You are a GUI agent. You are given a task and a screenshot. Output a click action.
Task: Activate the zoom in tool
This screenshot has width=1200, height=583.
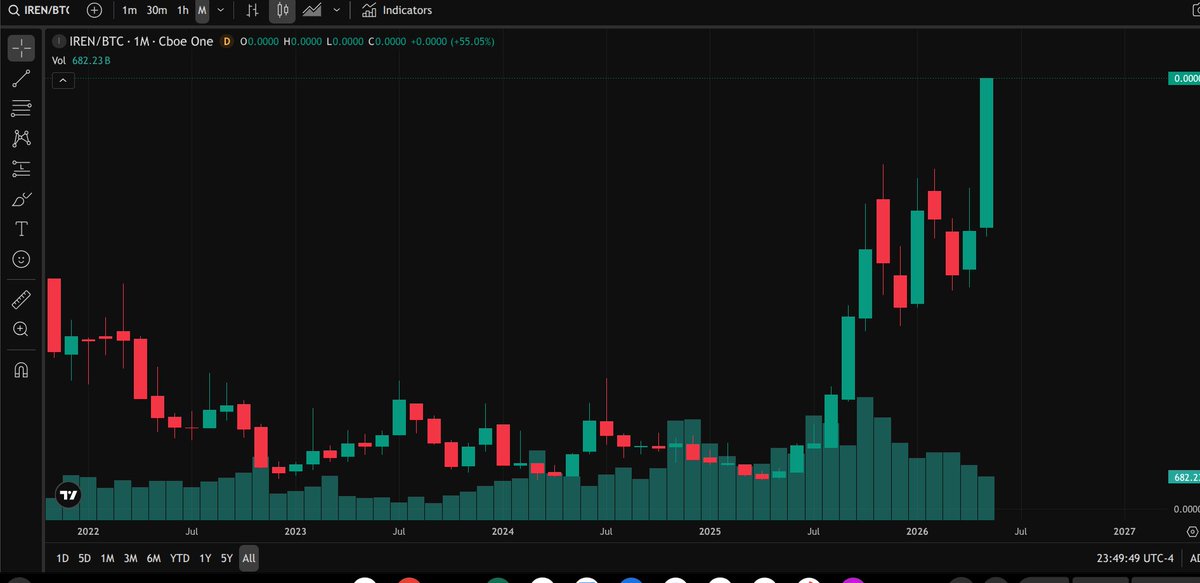click(21, 329)
